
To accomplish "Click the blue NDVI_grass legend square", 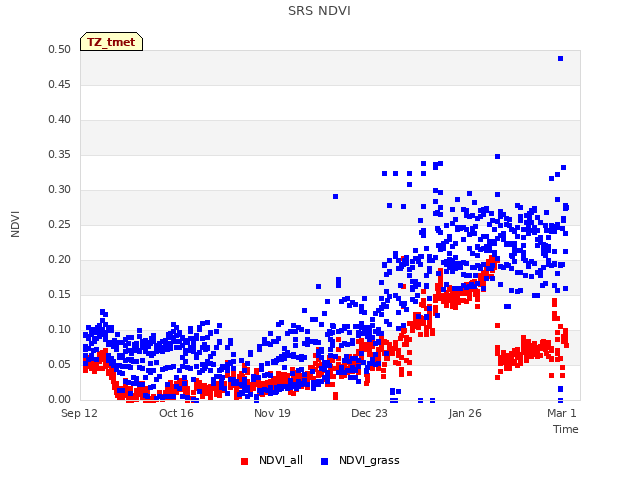I will coord(324,461).
